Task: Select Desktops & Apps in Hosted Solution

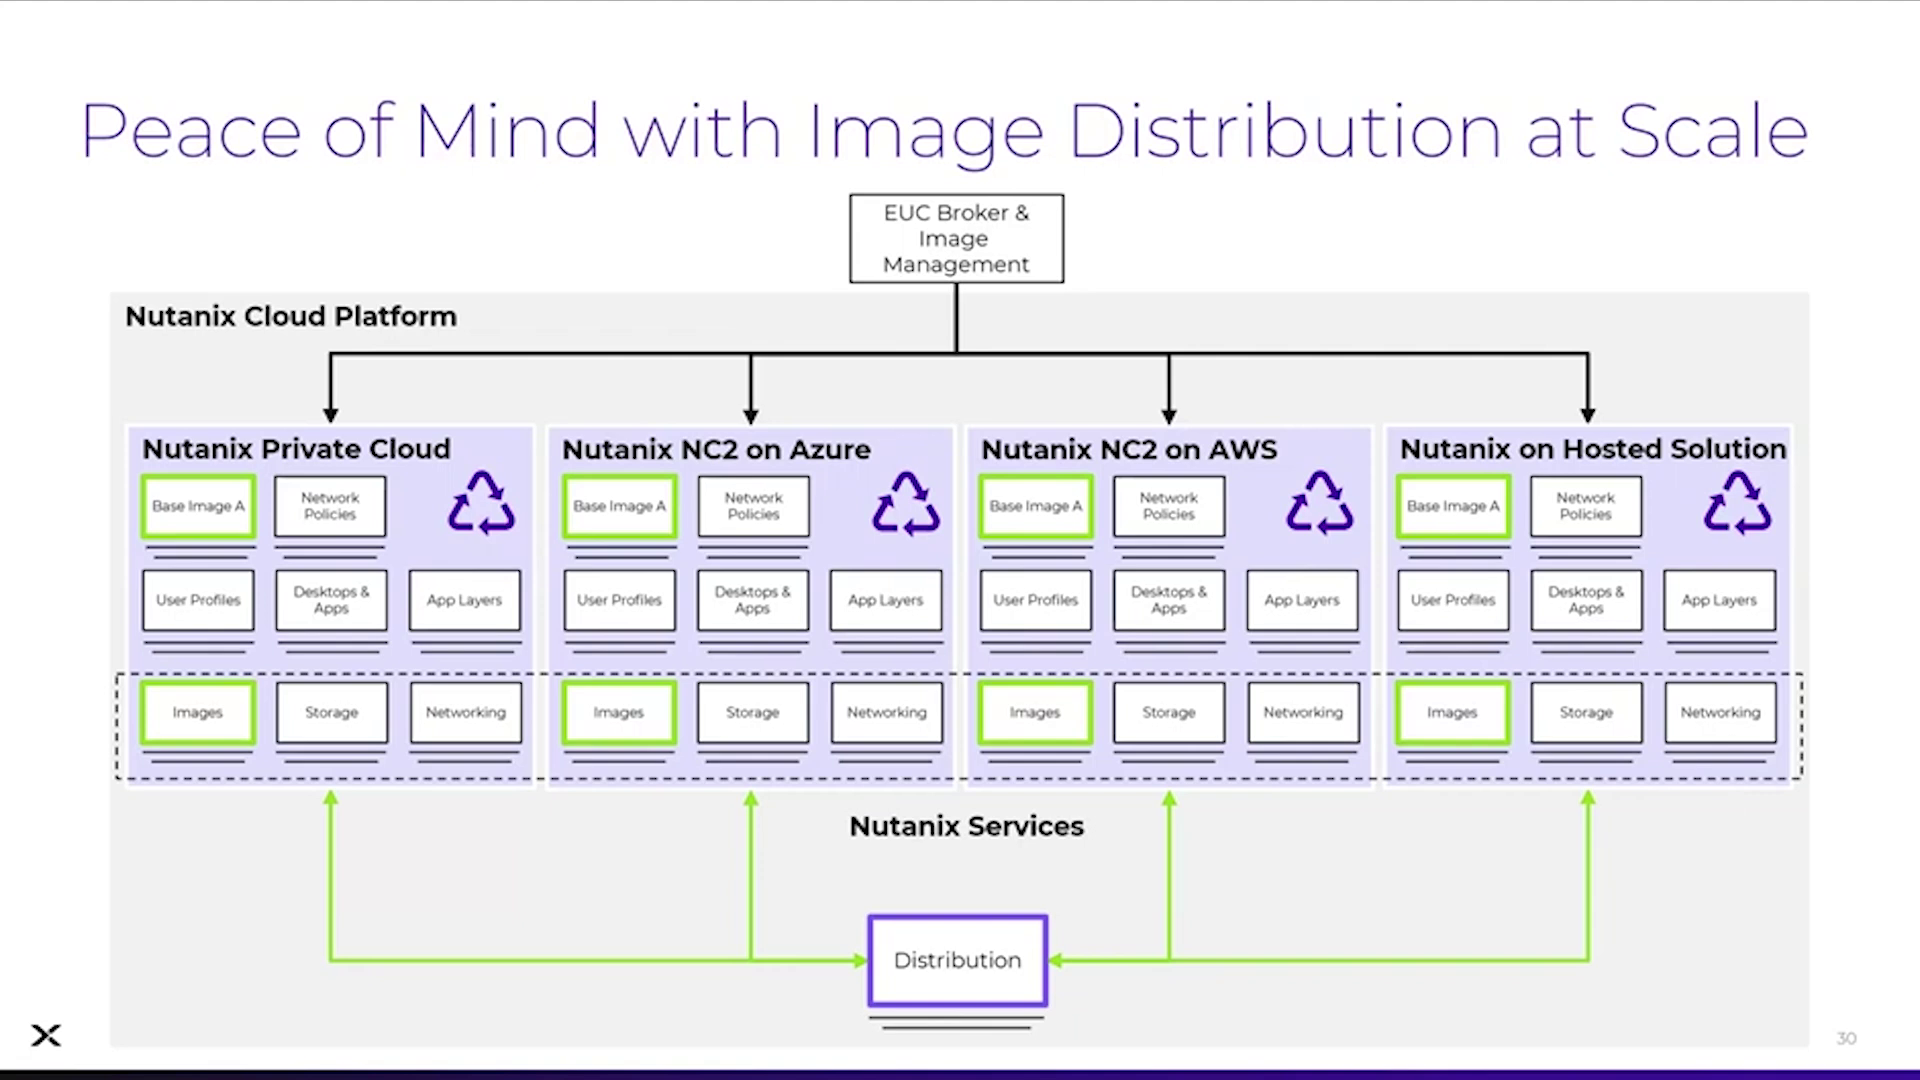Action: tap(1586, 600)
